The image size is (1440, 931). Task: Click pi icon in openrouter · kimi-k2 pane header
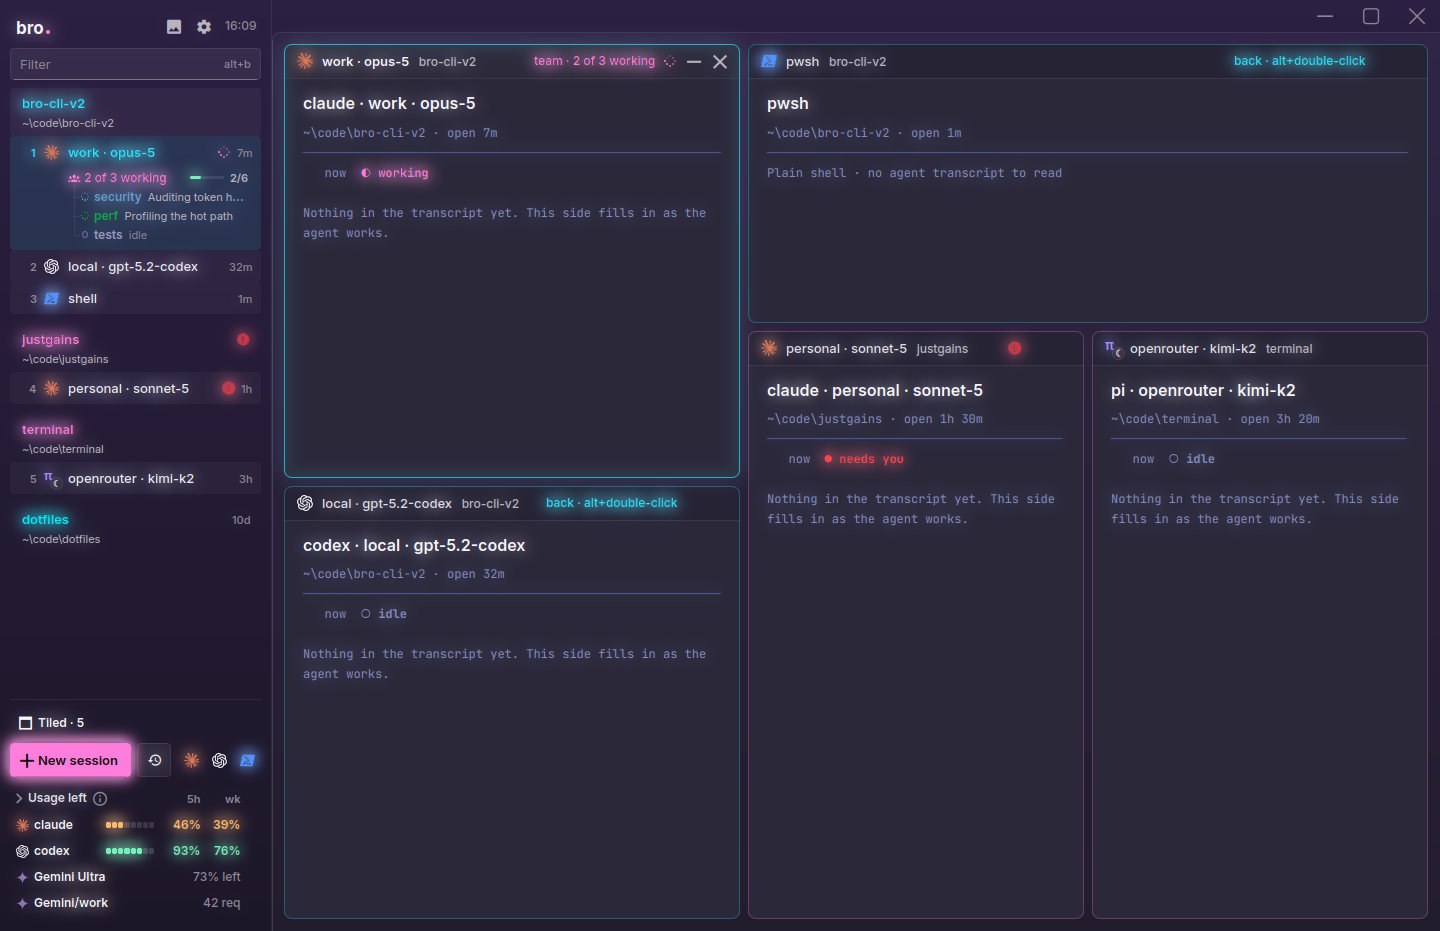pos(1113,348)
